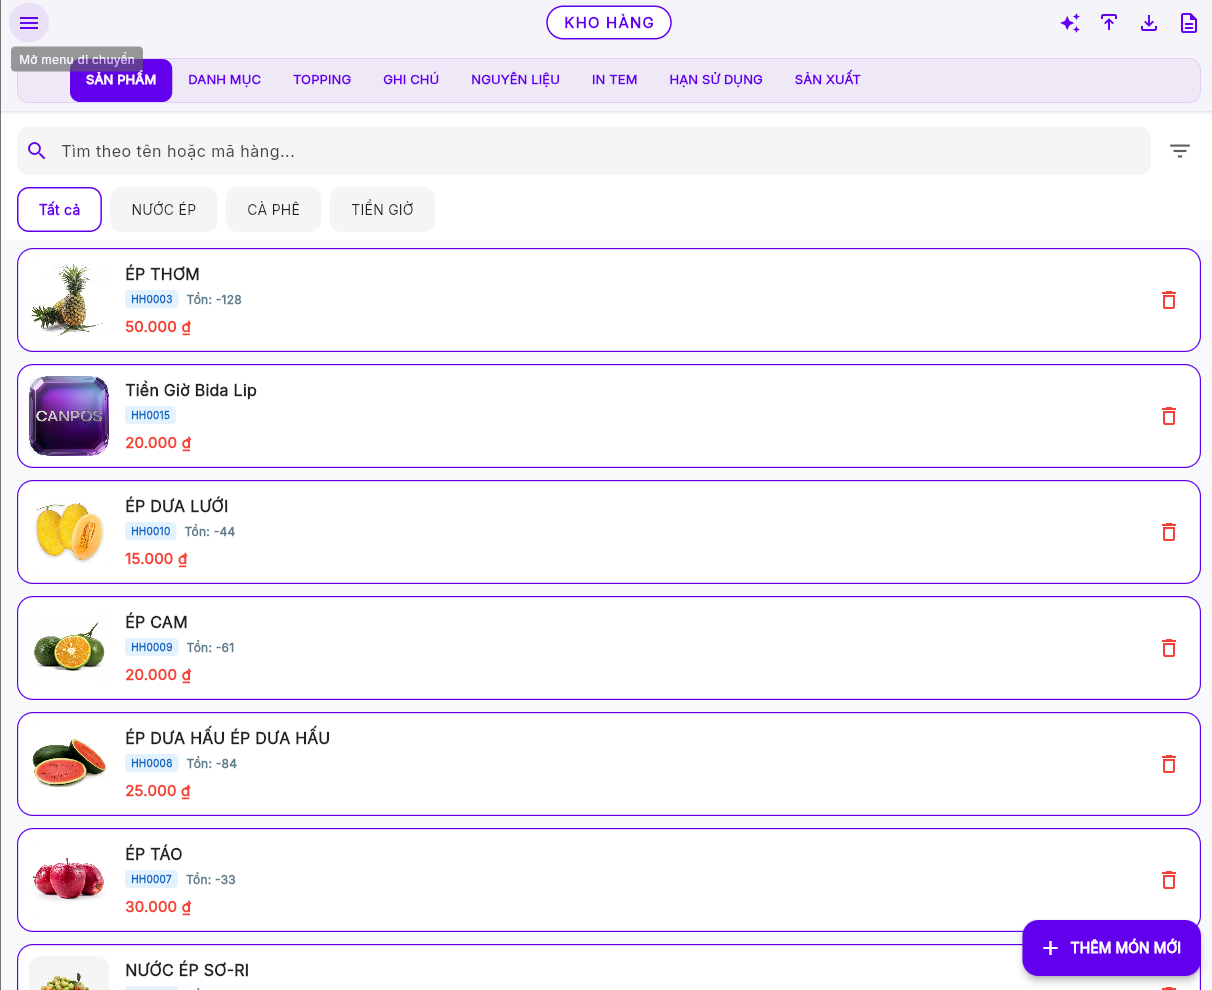The width and height of the screenshot is (1212, 990).
Task: Open the ÉP THƠM product name
Action: (x=162, y=274)
